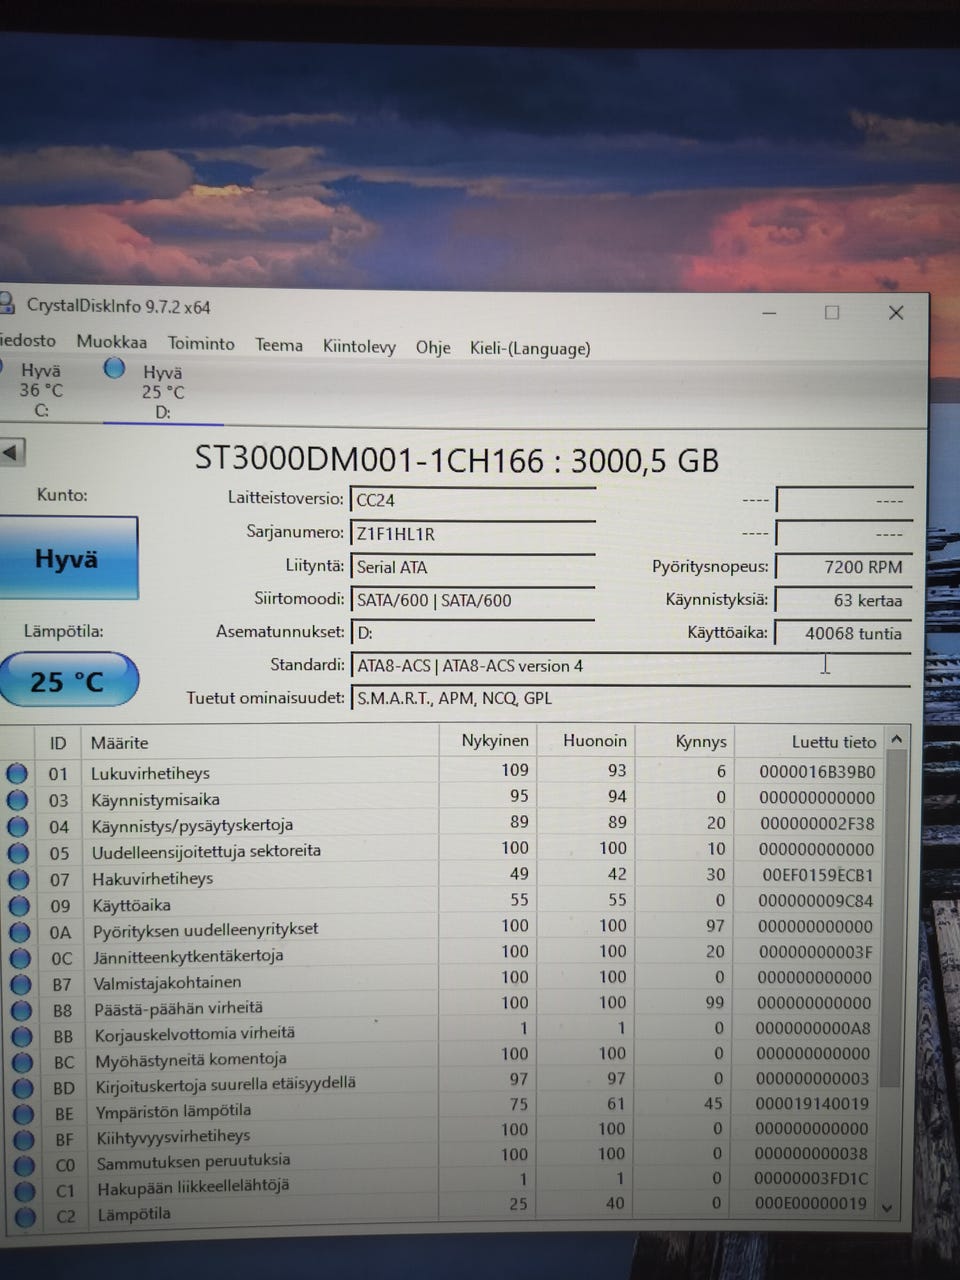Click the status orb for Käynnistymisaika row
Screen dimensions: 960x1280
point(17,799)
